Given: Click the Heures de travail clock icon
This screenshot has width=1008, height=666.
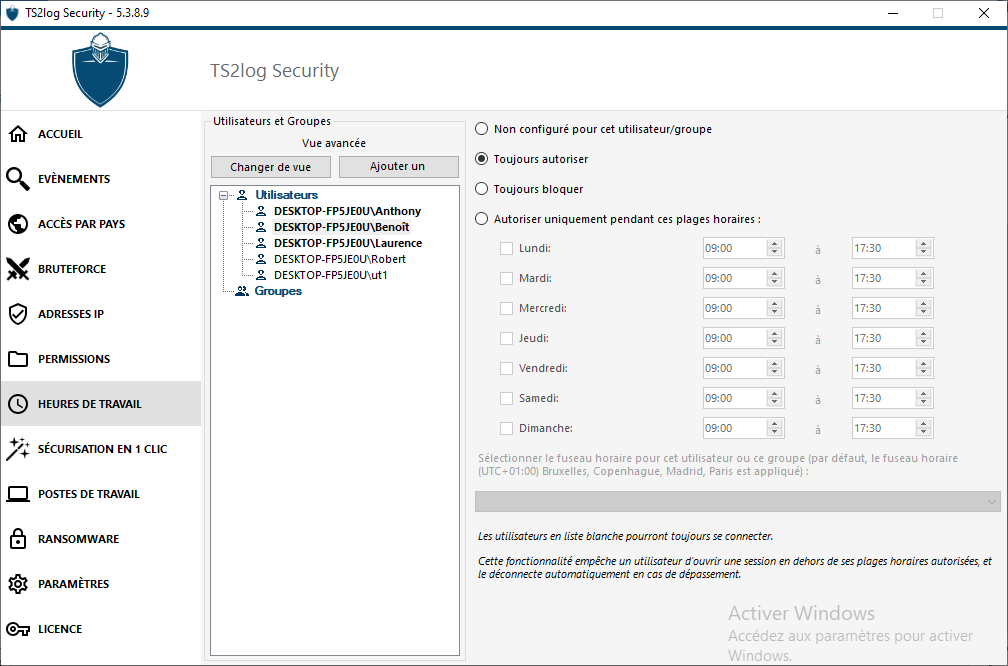Looking at the screenshot, I should click(18, 404).
